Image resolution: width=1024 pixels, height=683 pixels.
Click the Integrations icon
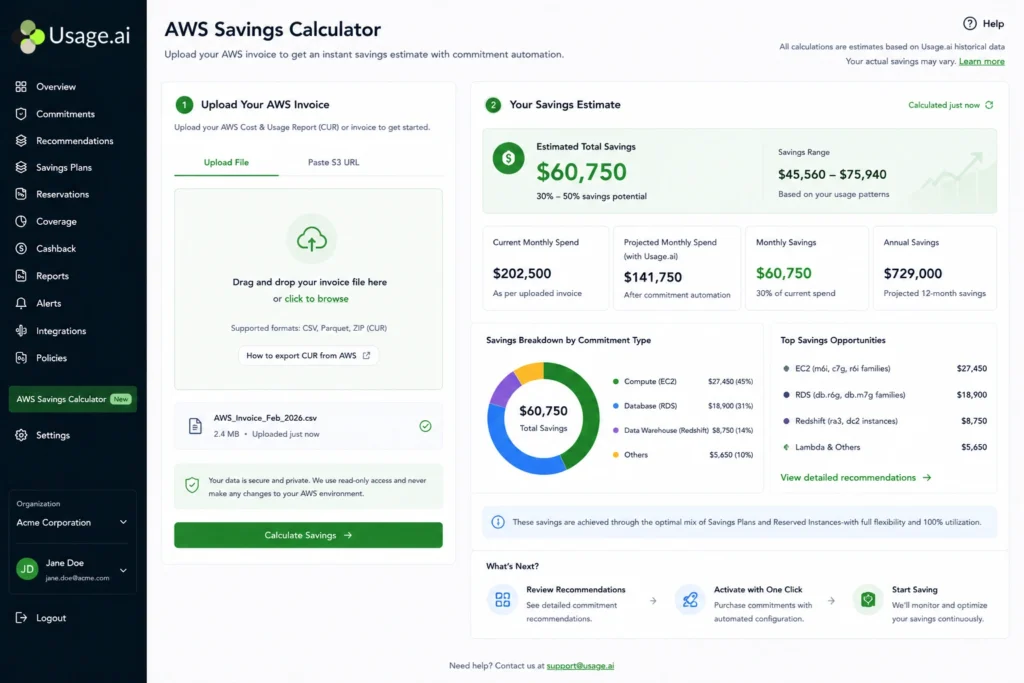tap(21, 330)
